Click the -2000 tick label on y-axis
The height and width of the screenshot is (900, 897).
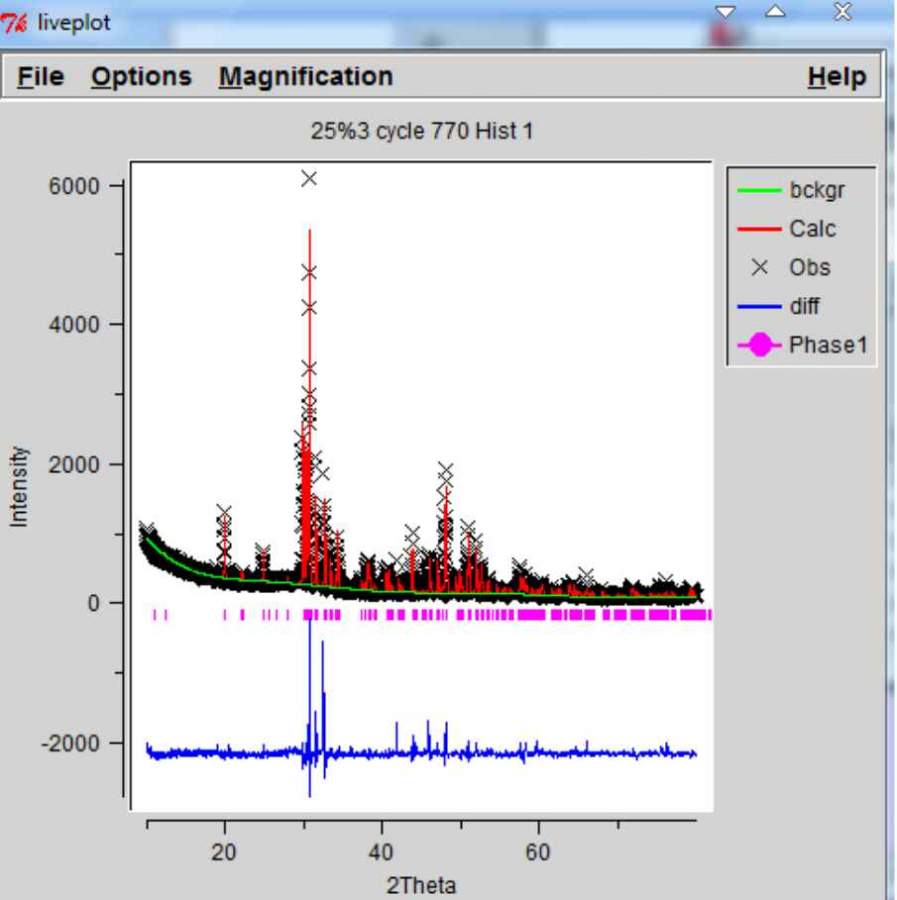[70, 743]
